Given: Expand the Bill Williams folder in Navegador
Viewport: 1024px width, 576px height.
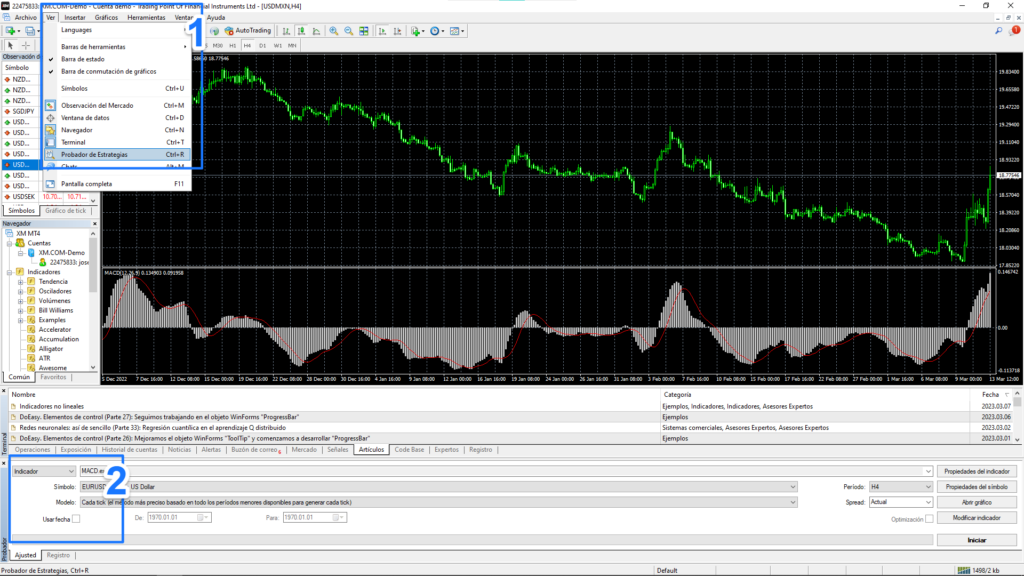Looking at the screenshot, I should [x=20, y=310].
